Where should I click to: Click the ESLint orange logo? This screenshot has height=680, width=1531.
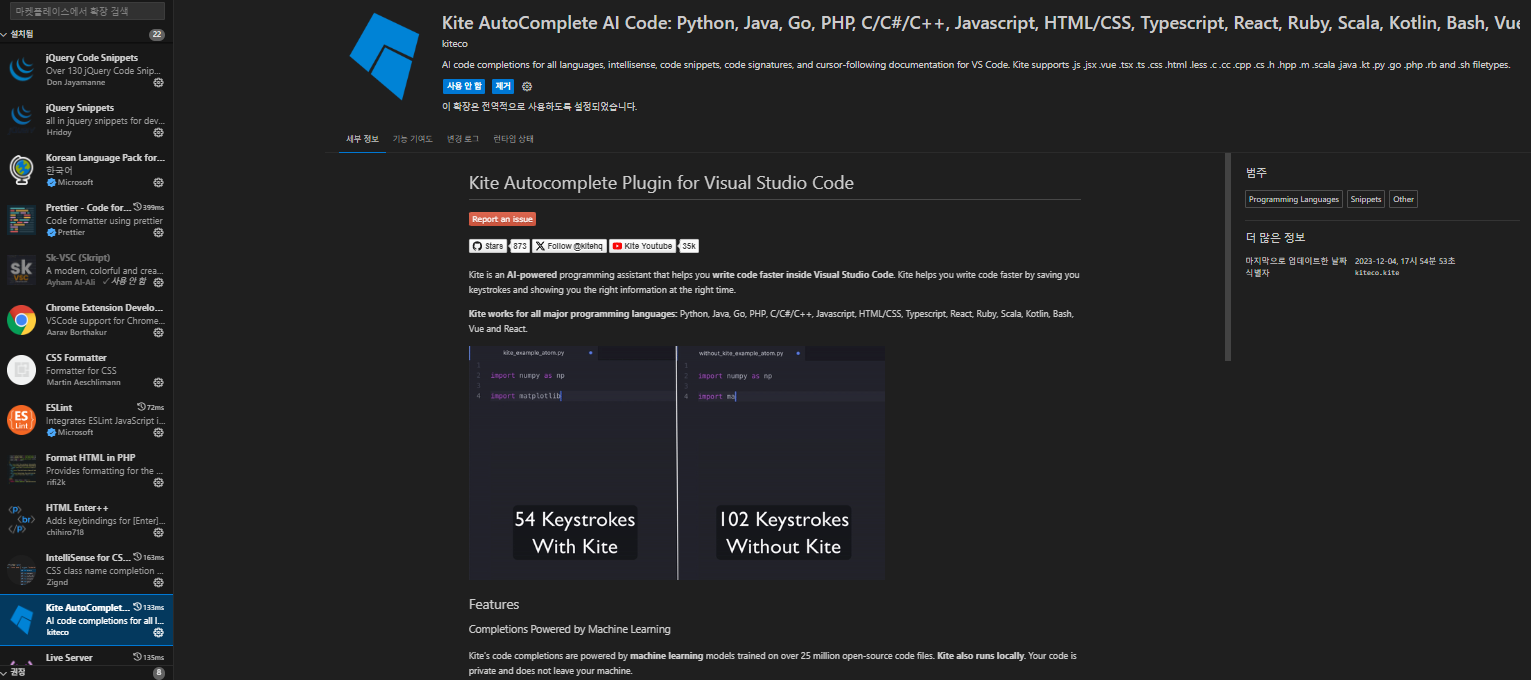tap(22, 420)
